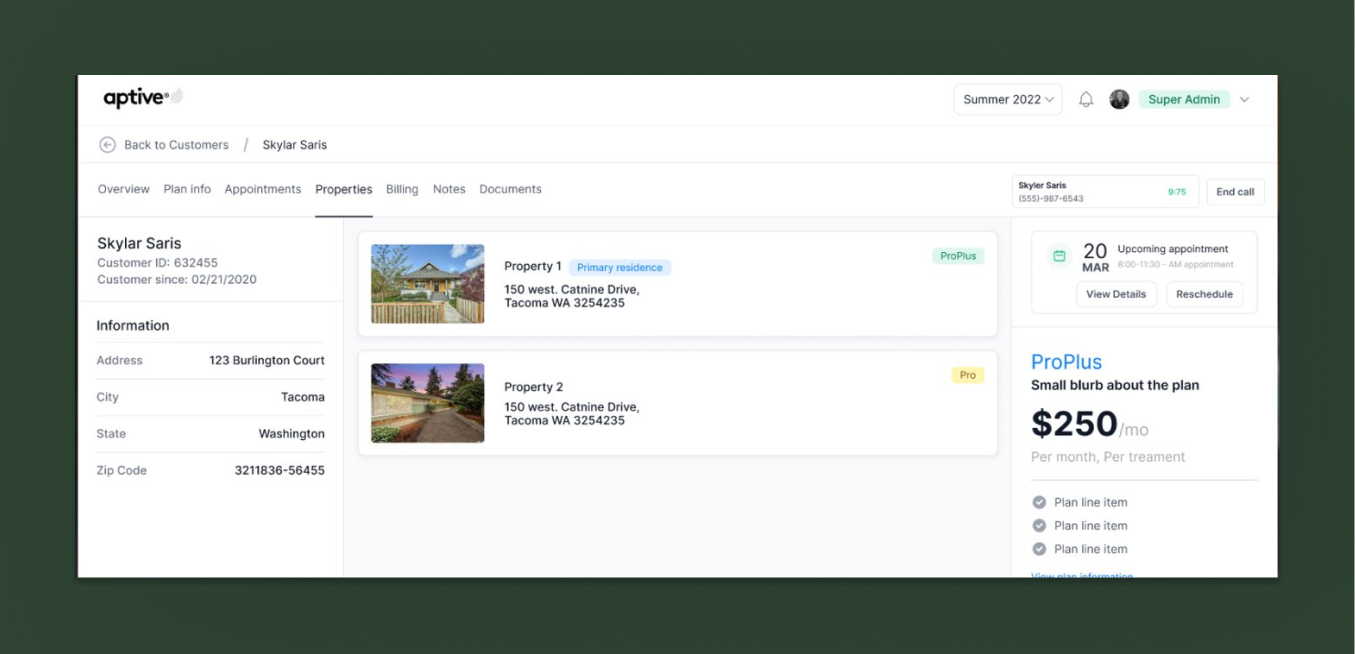The width and height of the screenshot is (1355, 654).
Task: Click the ProPlus plan title
Action: (1066, 362)
